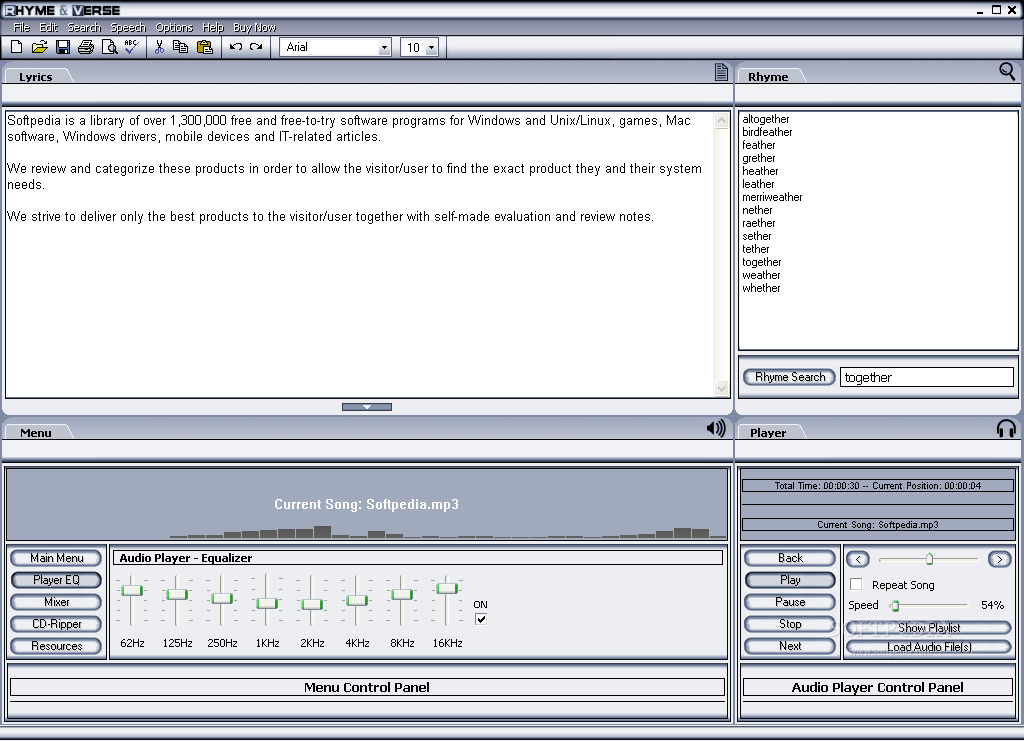Copy selection using the copy icon
This screenshot has height=741, width=1024.
180,47
